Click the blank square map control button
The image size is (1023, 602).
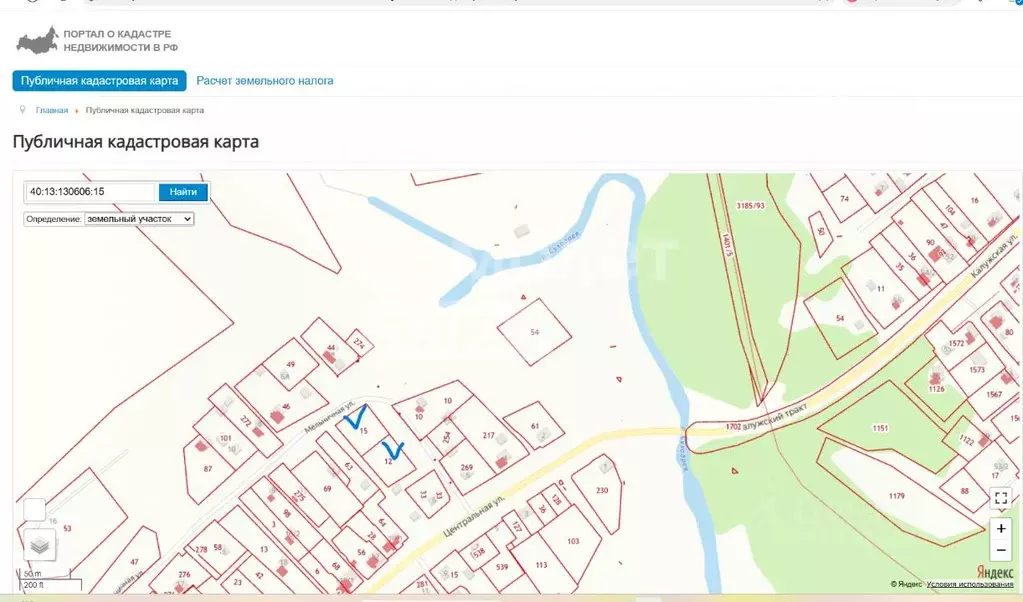point(34,509)
